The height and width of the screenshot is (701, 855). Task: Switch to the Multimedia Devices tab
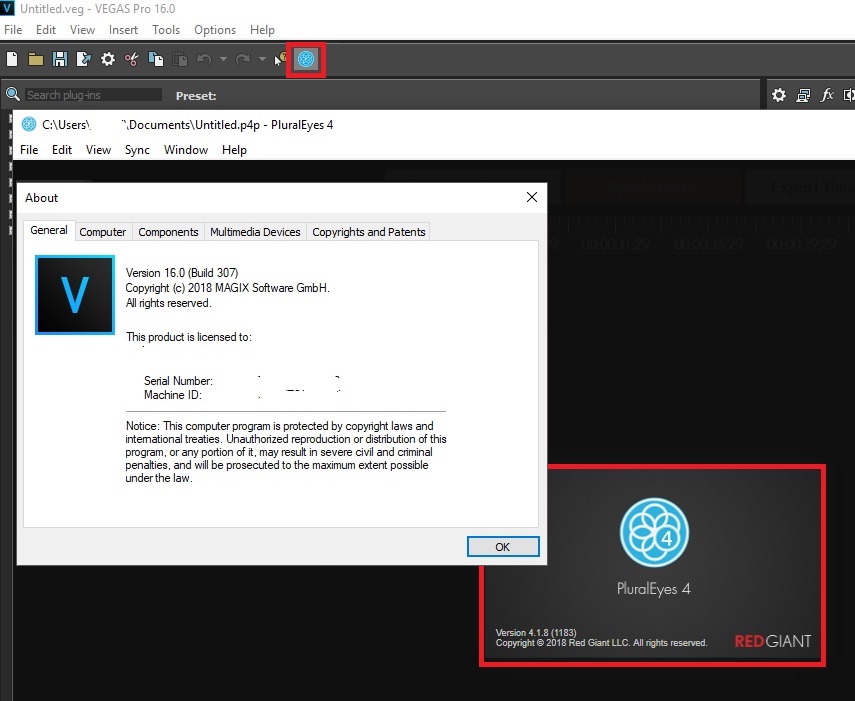[x=255, y=232]
